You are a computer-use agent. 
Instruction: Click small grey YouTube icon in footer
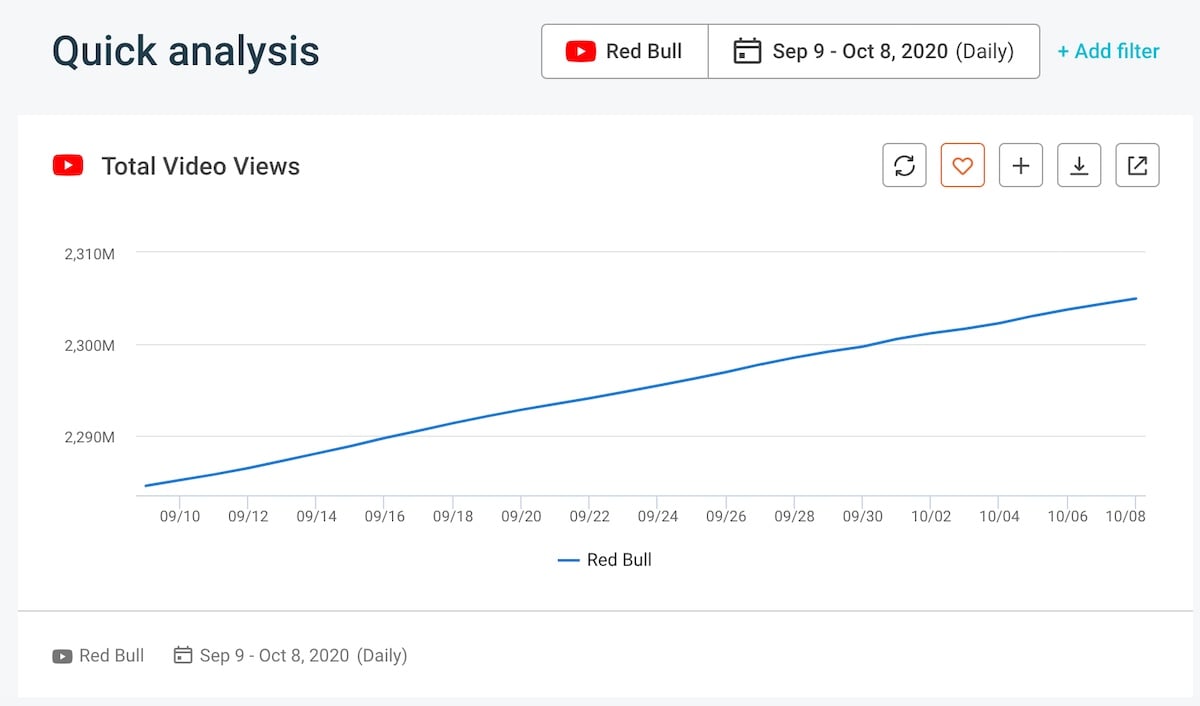coord(62,656)
